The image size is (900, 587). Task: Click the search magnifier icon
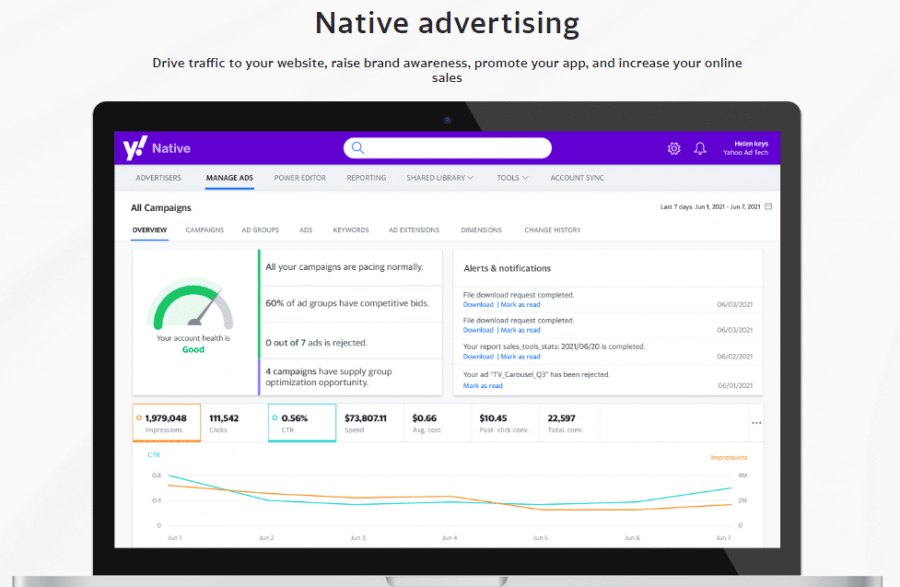tap(358, 148)
